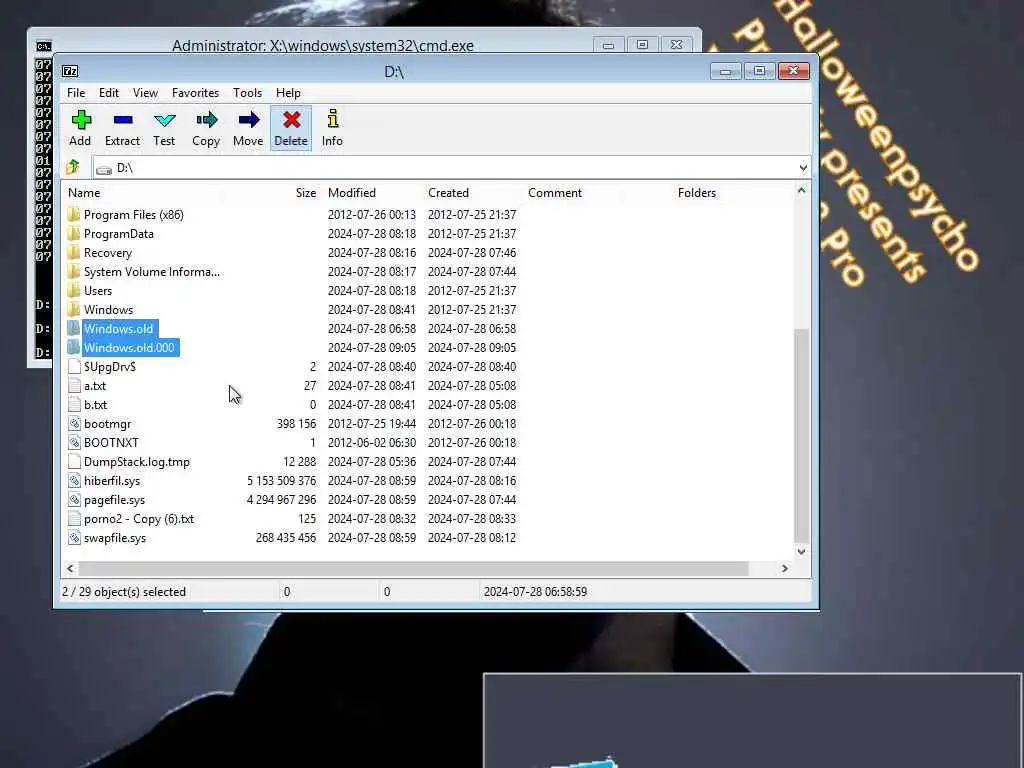Click the pagefile.sys file icon

click(x=74, y=499)
